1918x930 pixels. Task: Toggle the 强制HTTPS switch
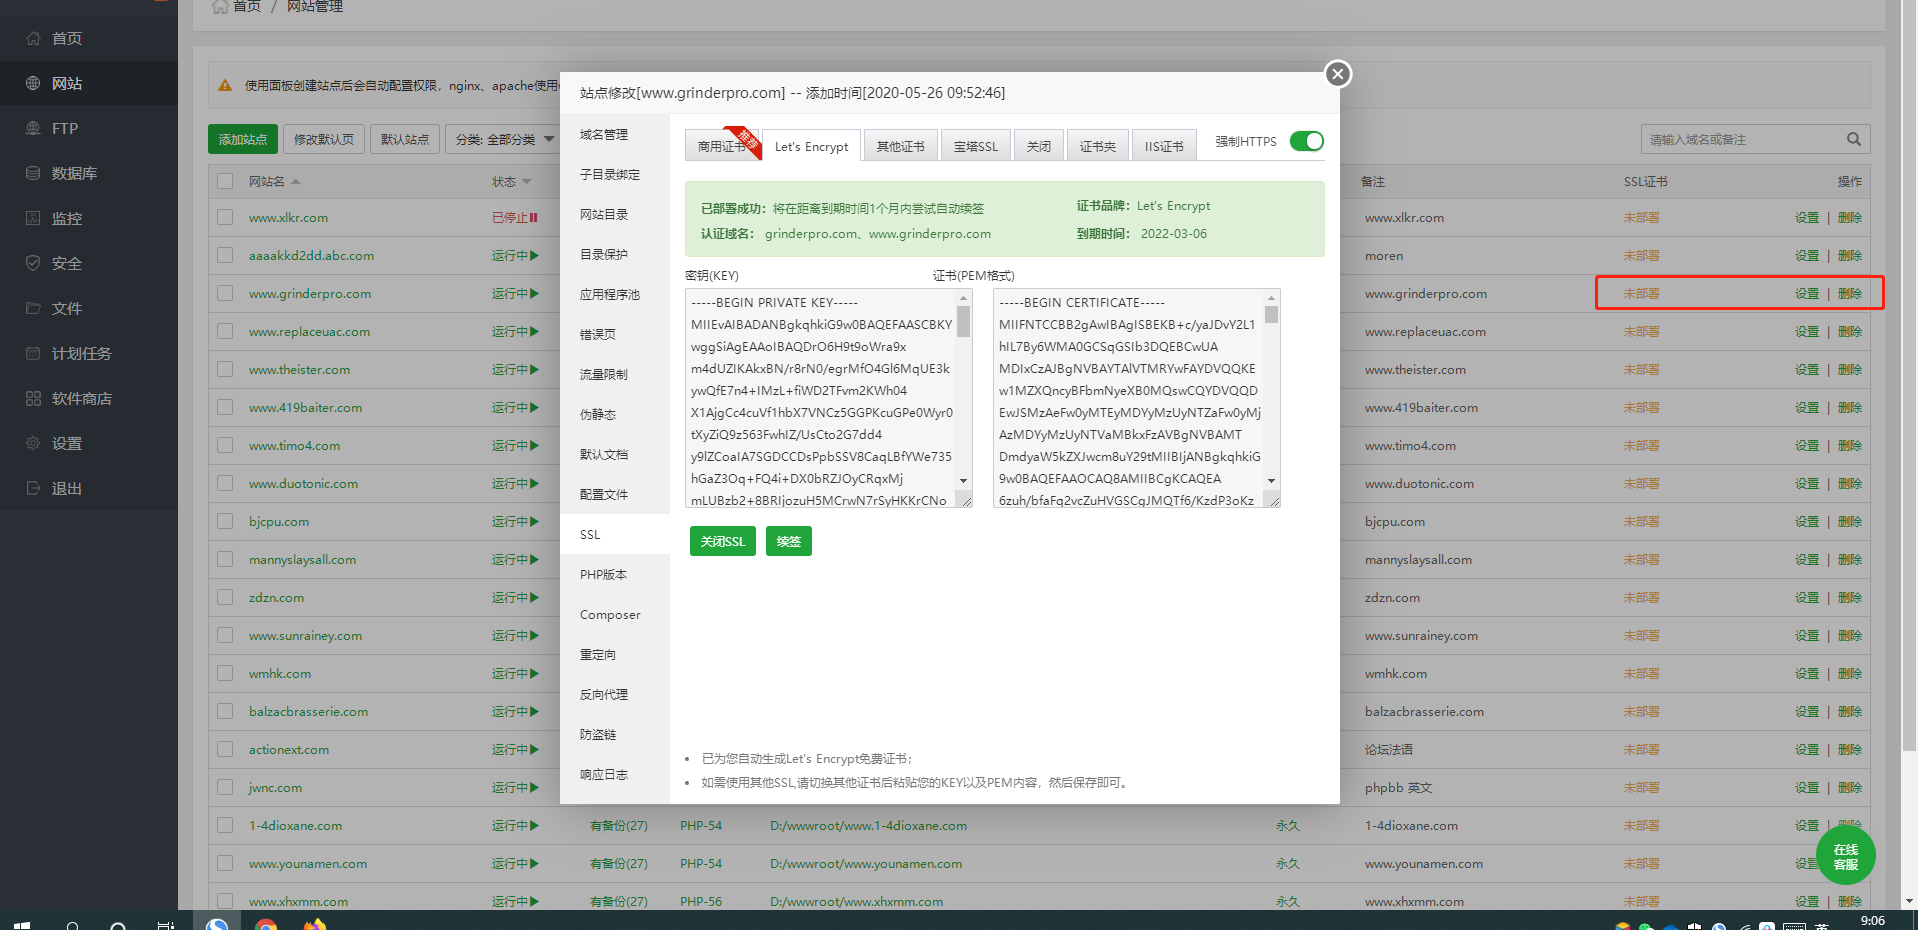[1306, 141]
